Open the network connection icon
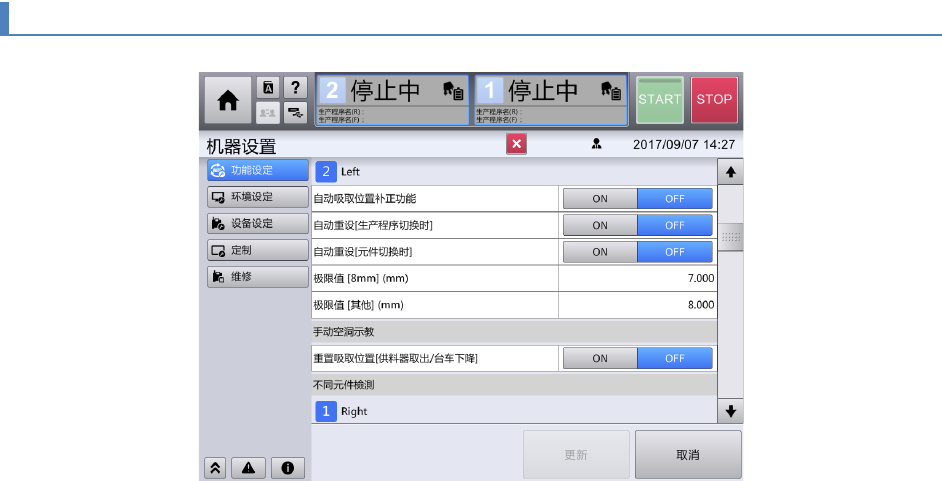The width and height of the screenshot is (942, 481). pos(295,112)
